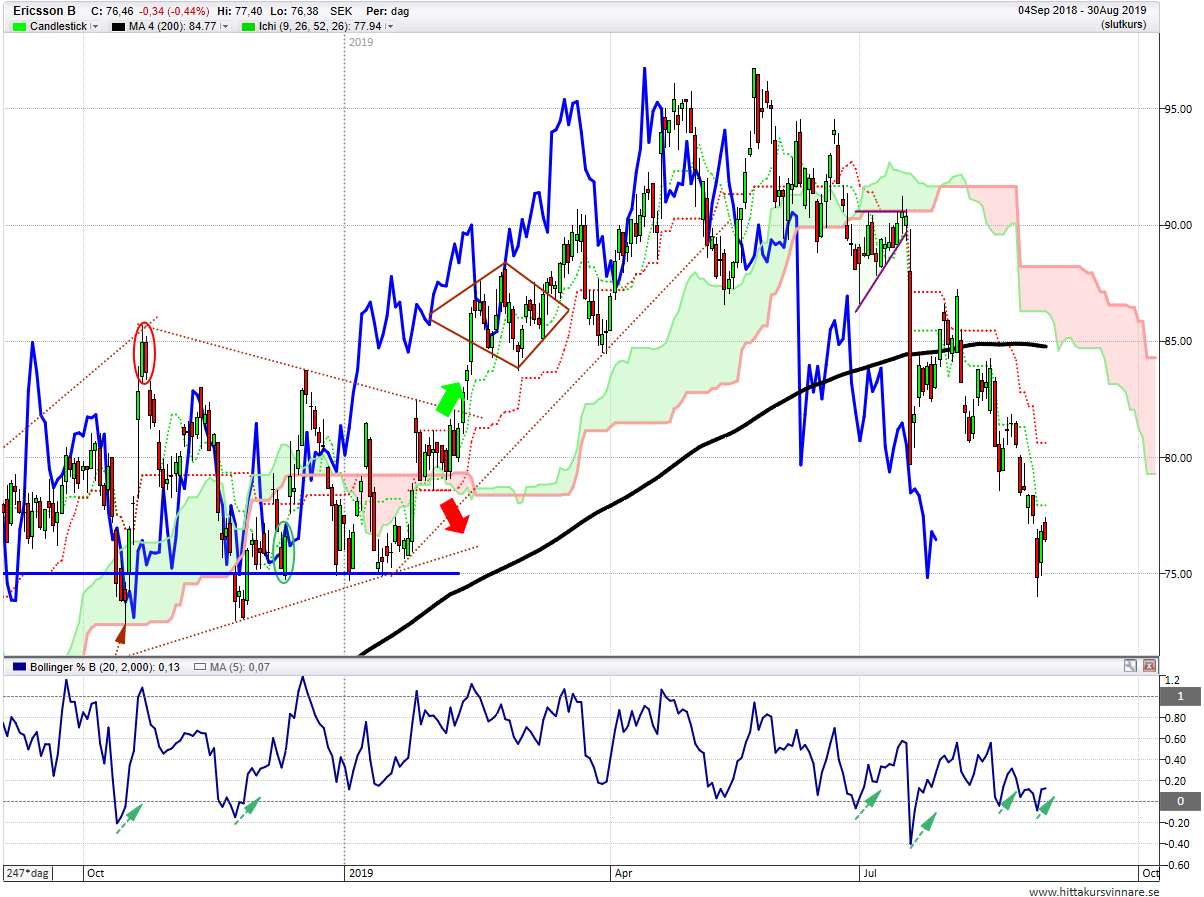Open the MA 4 (200) dropdown arrow

click(225, 26)
